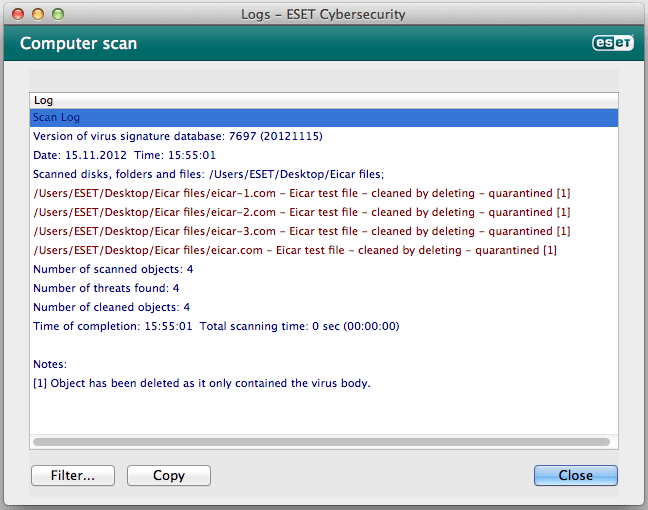Click the yellow minimize window button
This screenshot has height=510, width=648.
(x=38, y=15)
